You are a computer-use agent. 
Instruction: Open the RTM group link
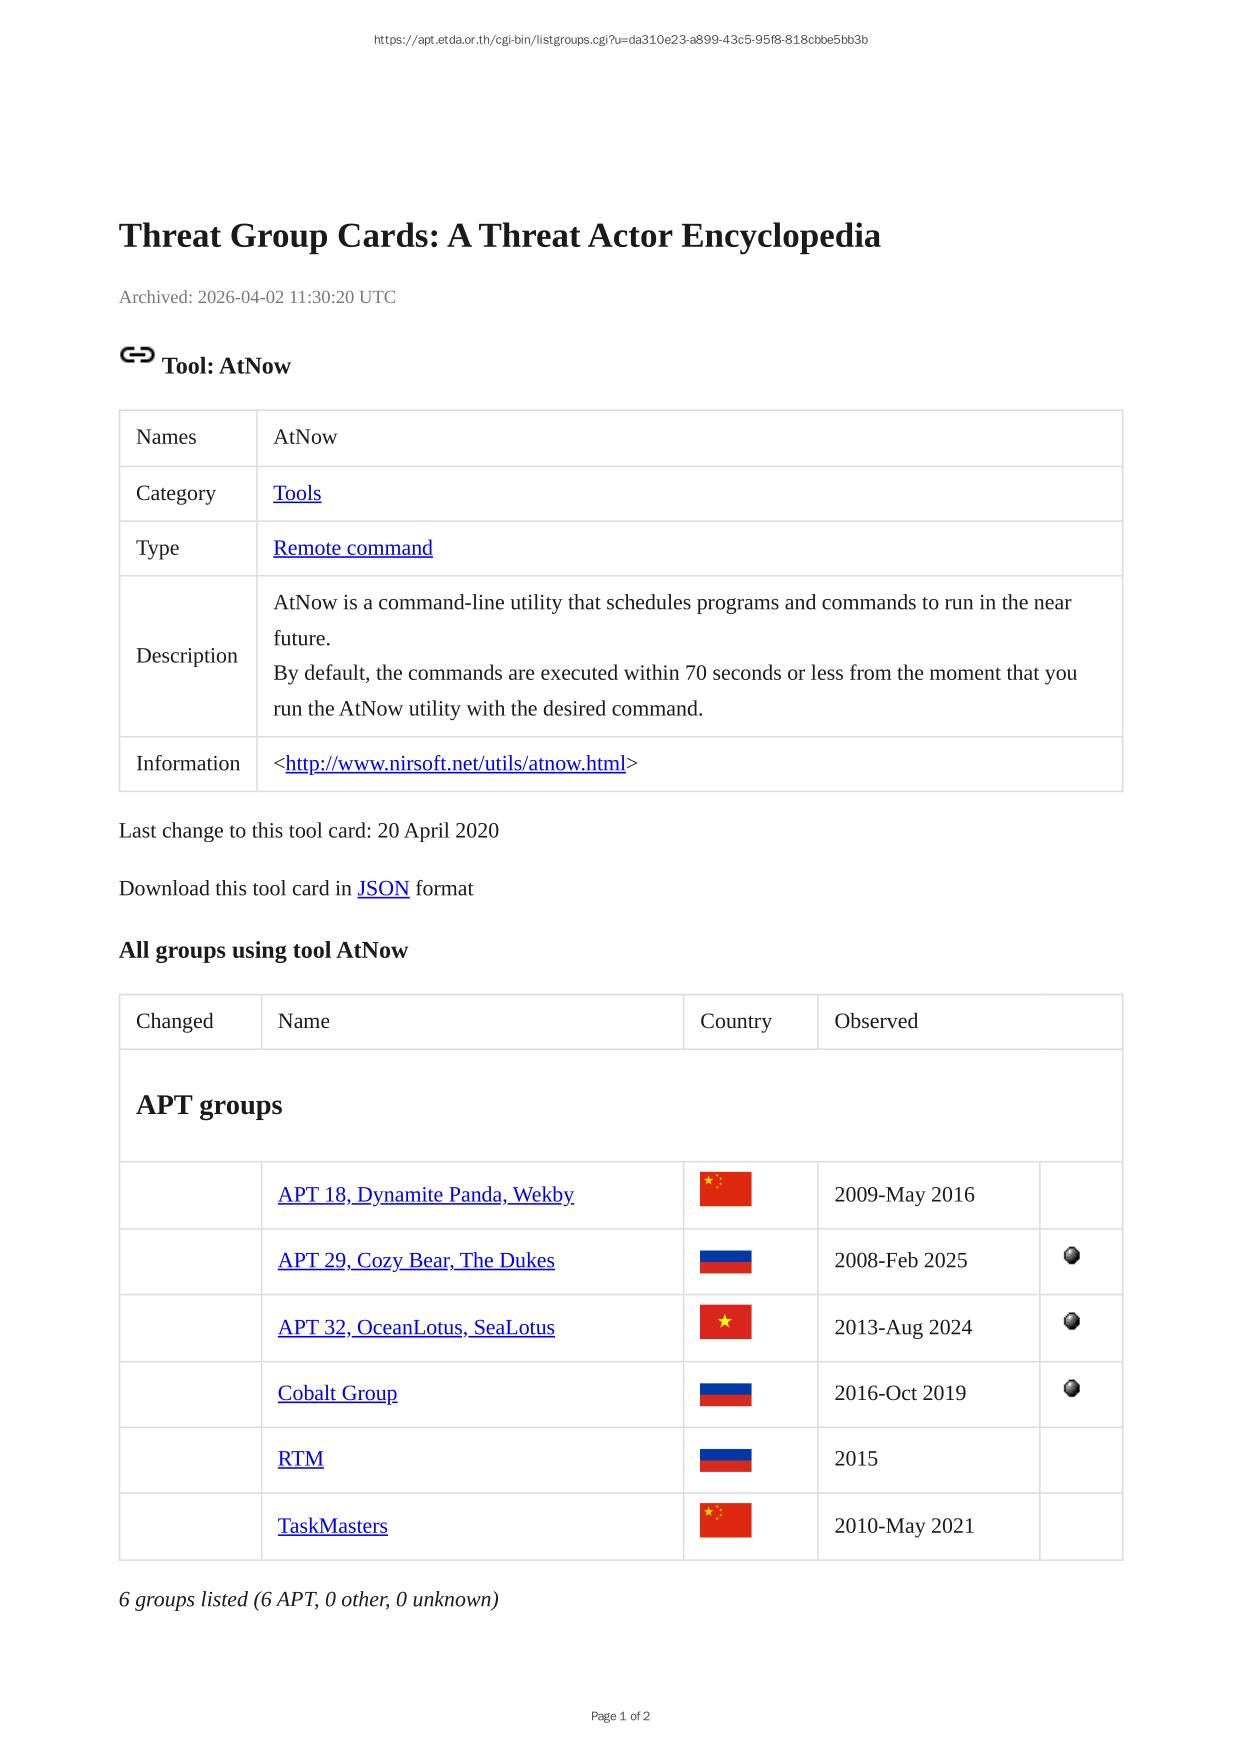(x=300, y=1459)
